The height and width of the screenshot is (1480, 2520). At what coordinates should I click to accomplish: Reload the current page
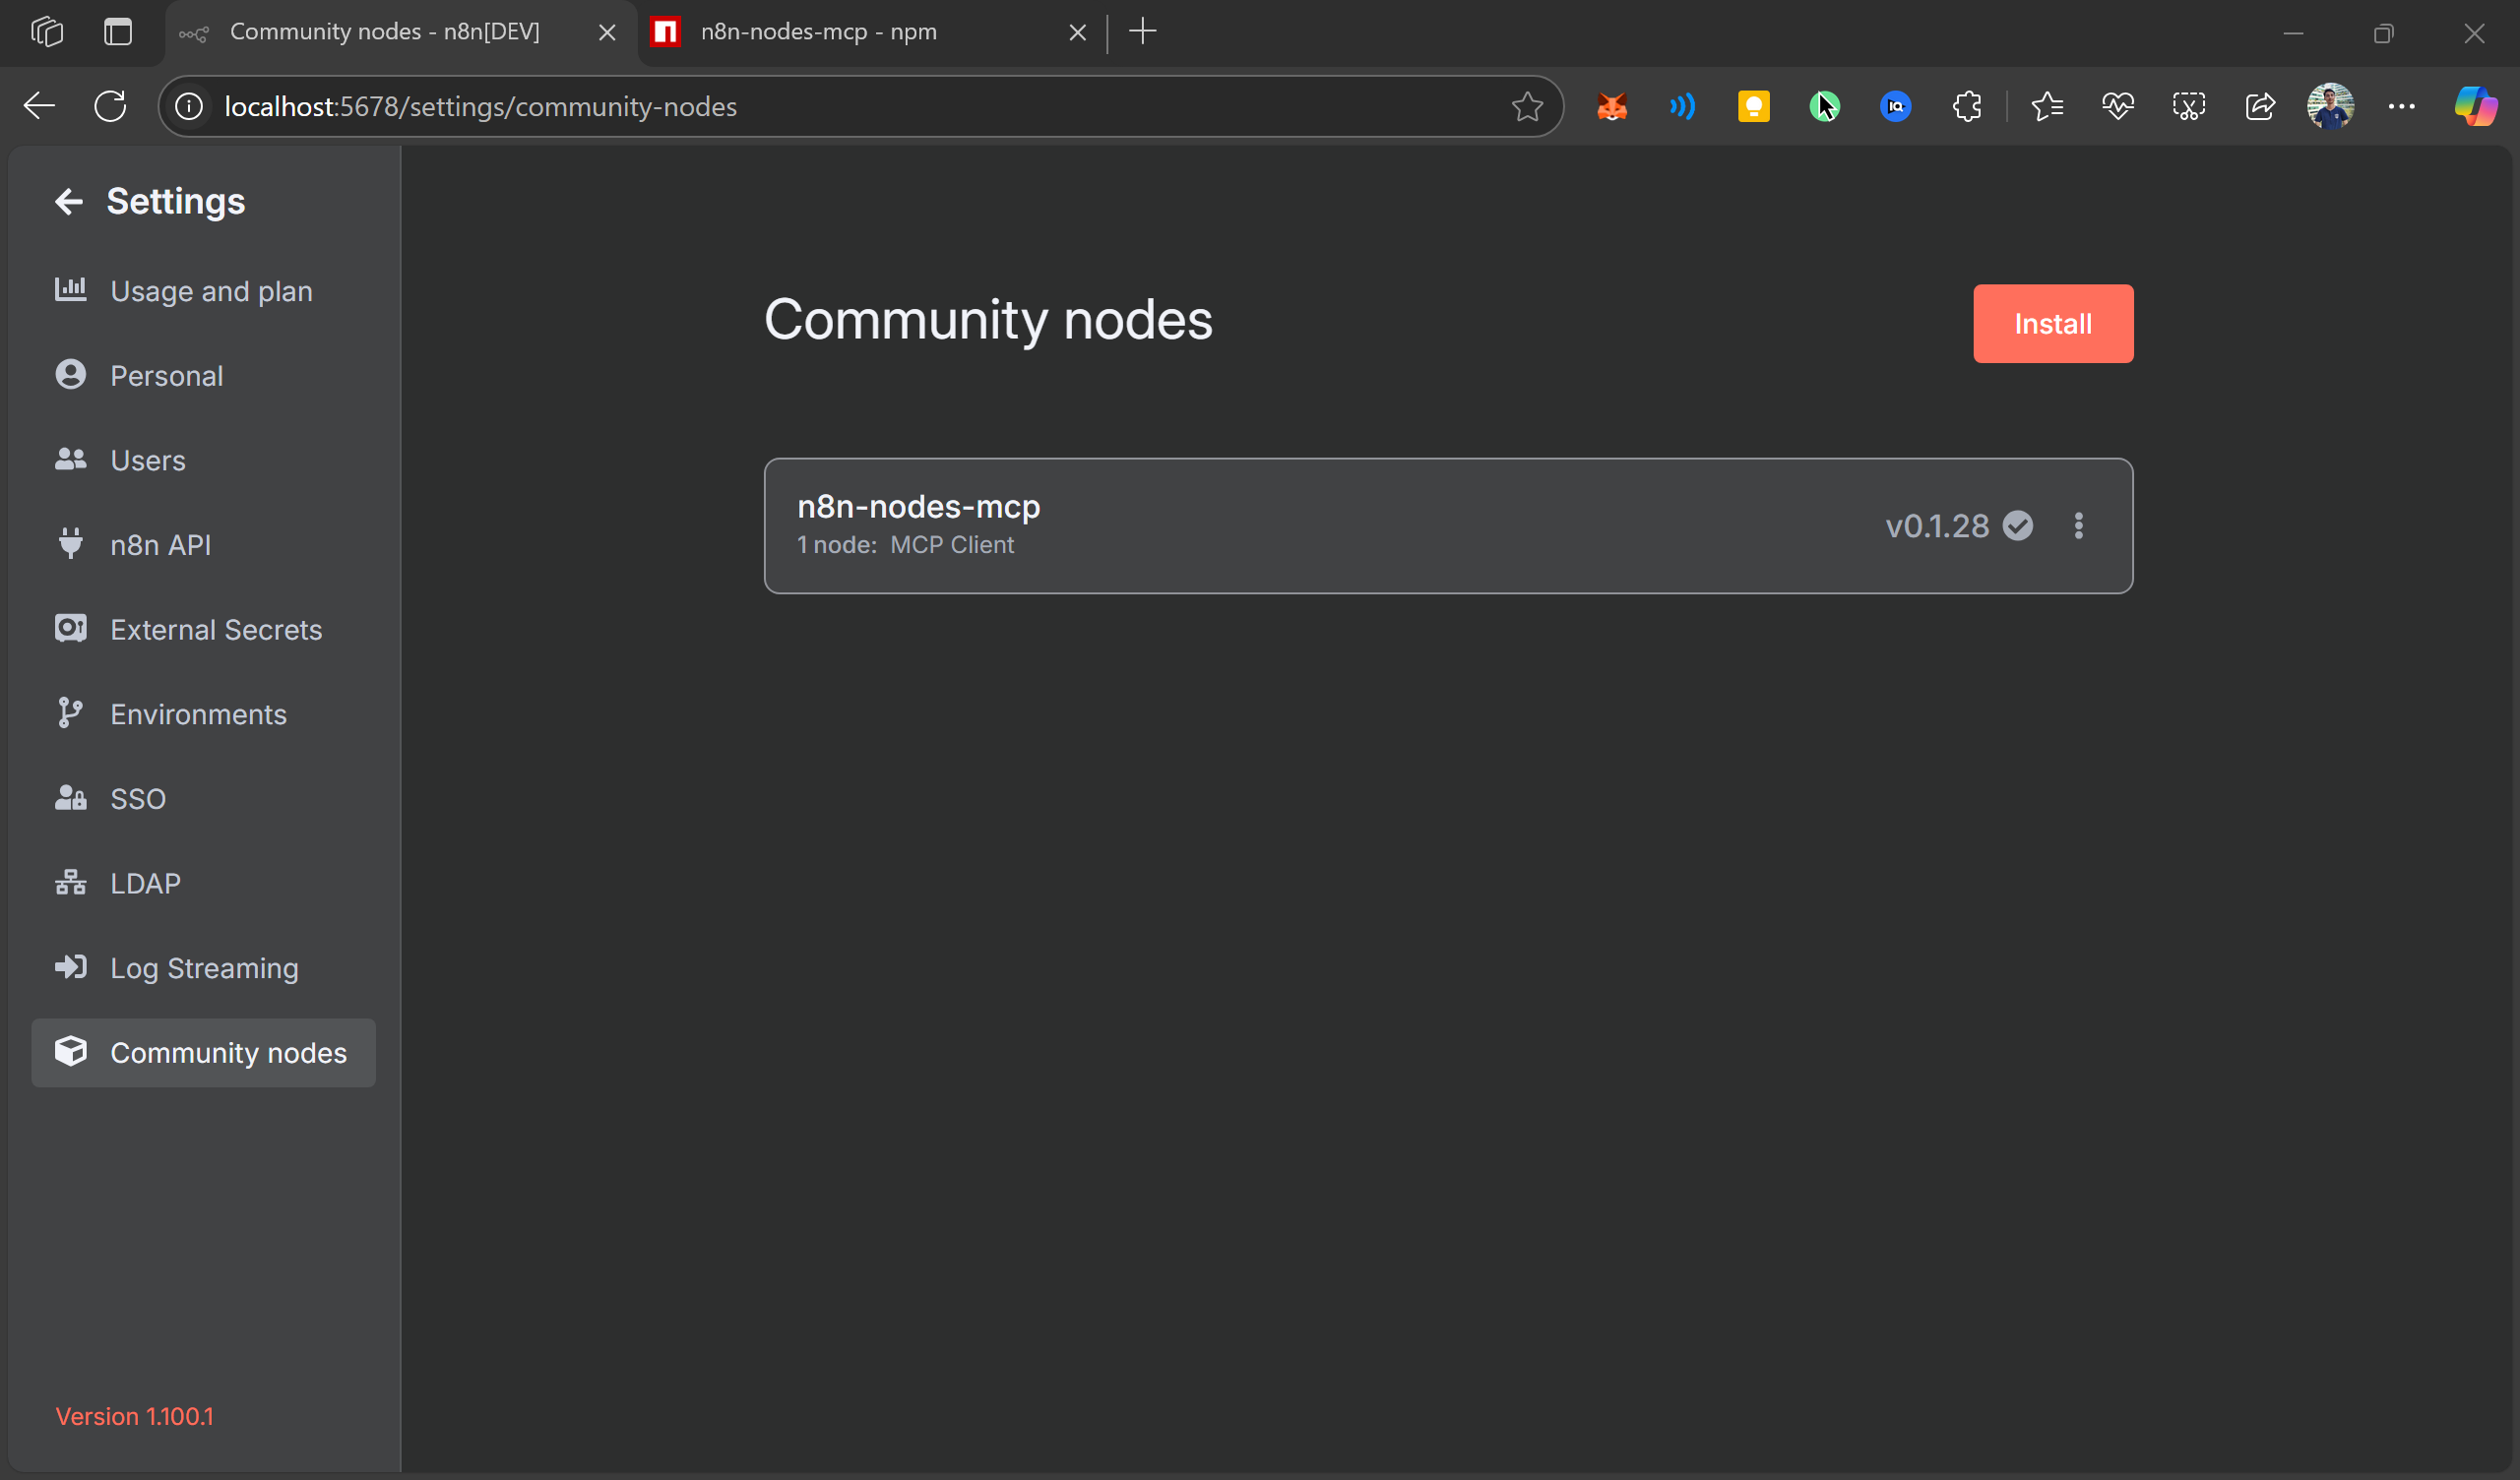[x=110, y=106]
